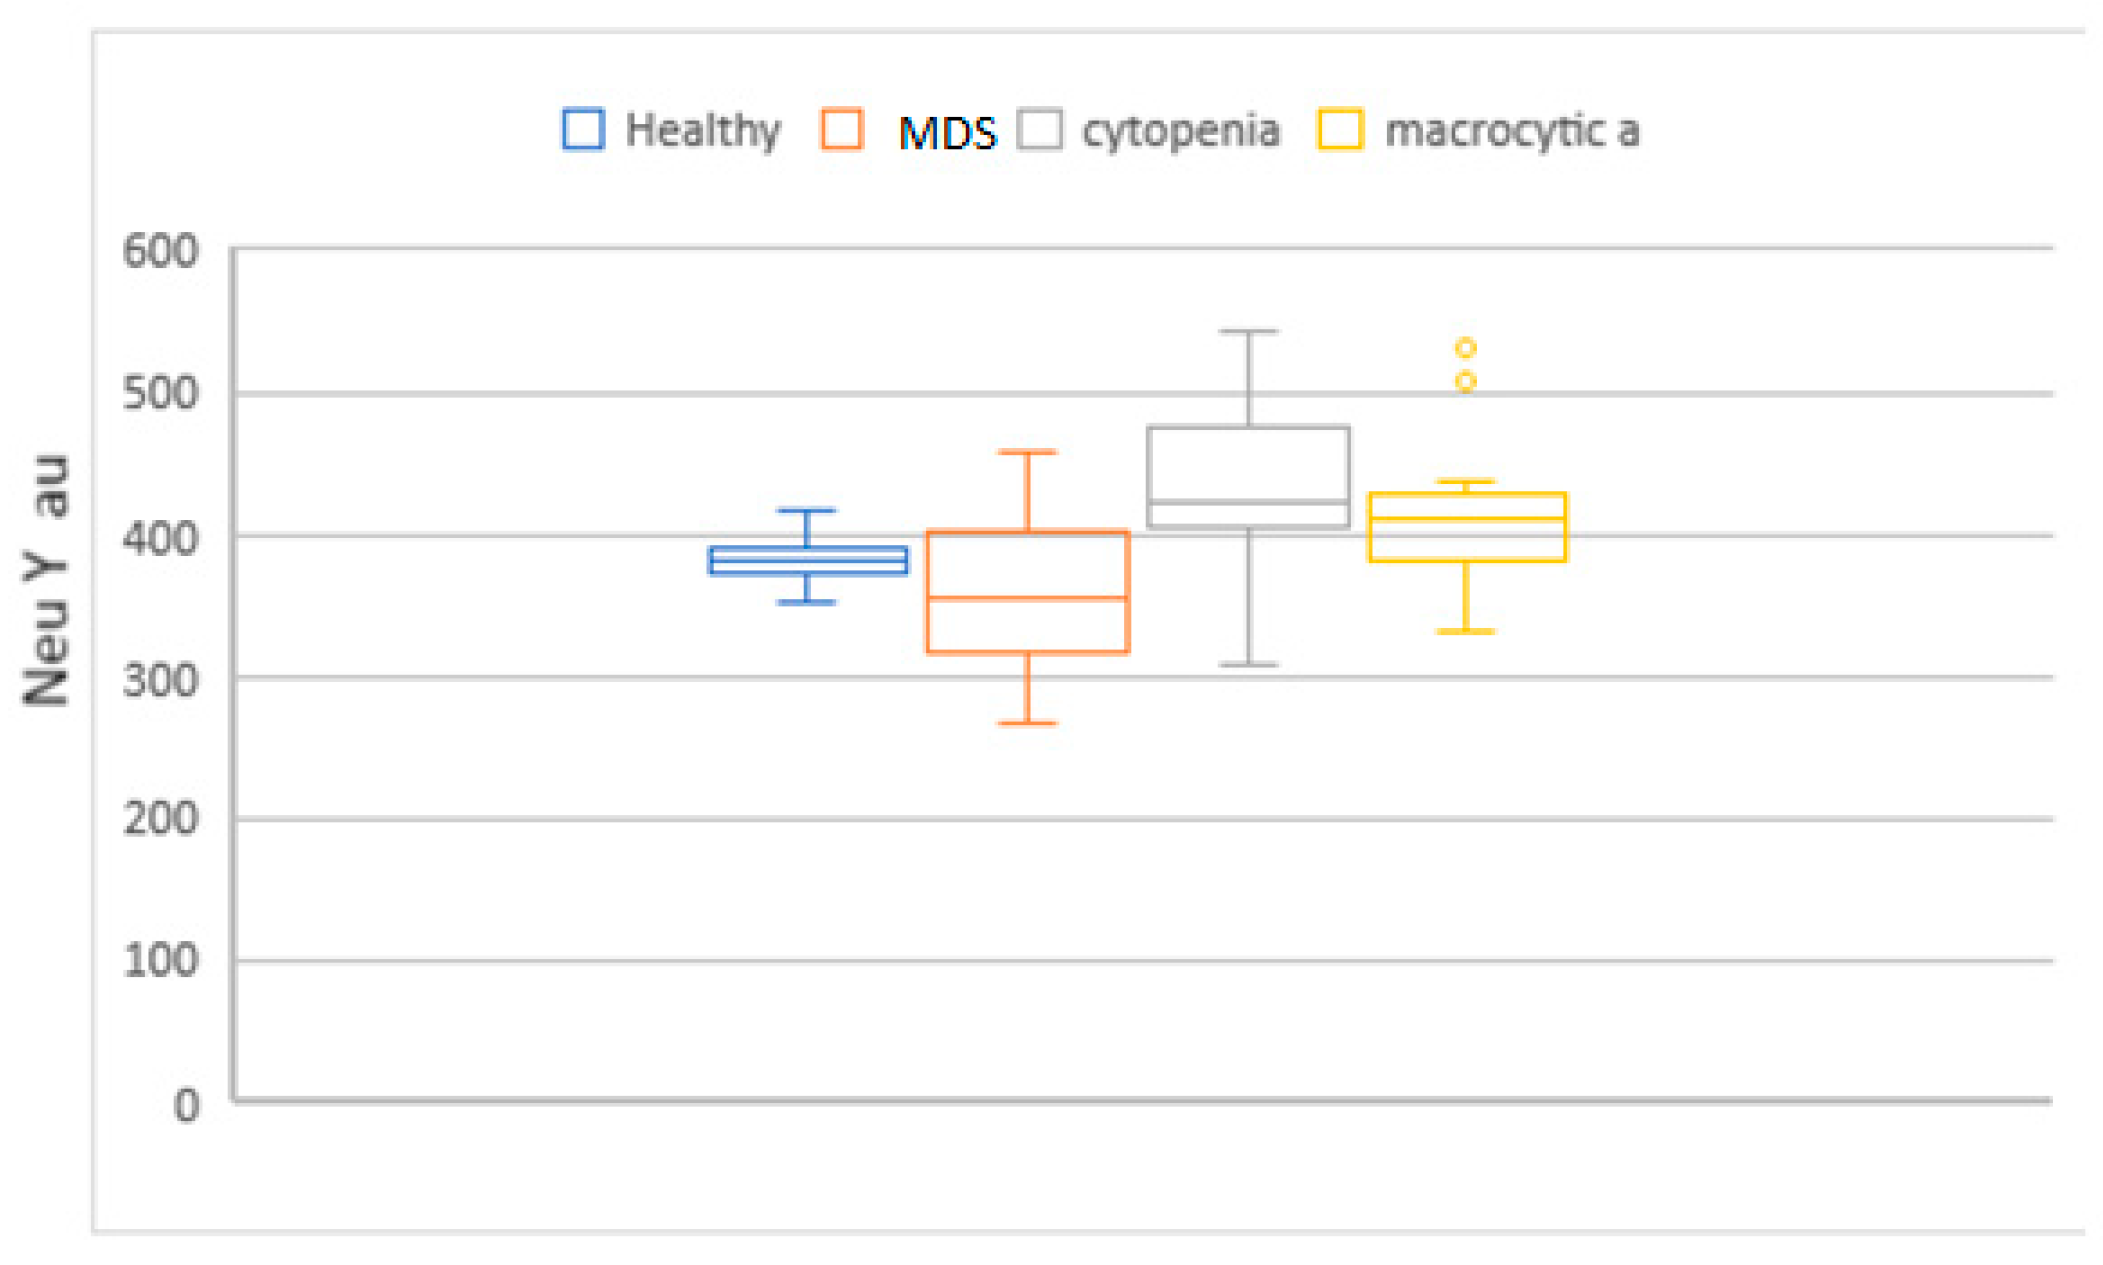The height and width of the screenshot is (1265, 2103).
Task: Select the "Neu Y au" axis title
Action: pos(47,580)
